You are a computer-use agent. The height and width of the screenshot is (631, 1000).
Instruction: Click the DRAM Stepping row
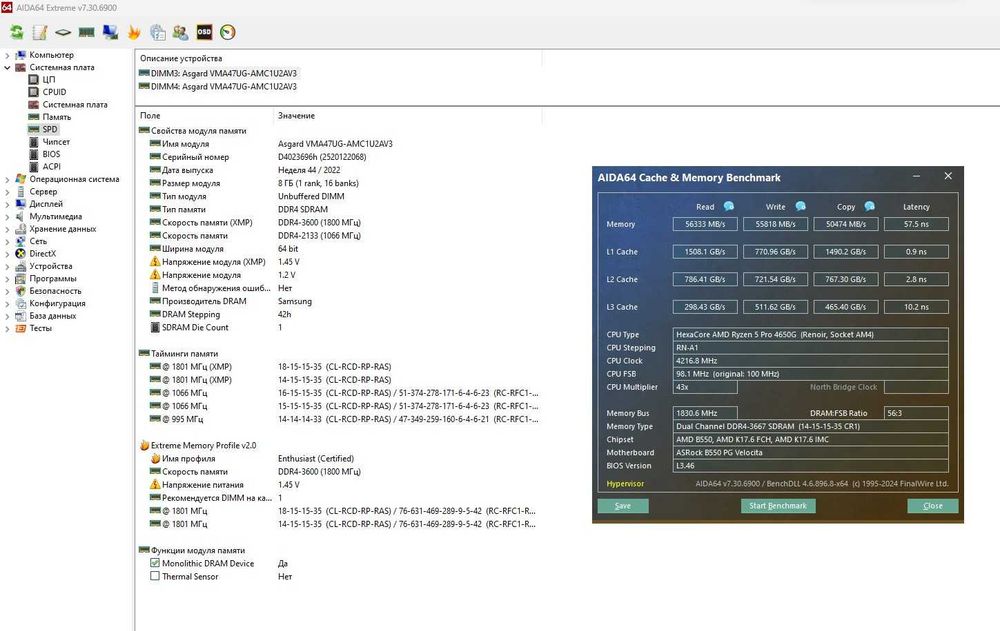338,315
